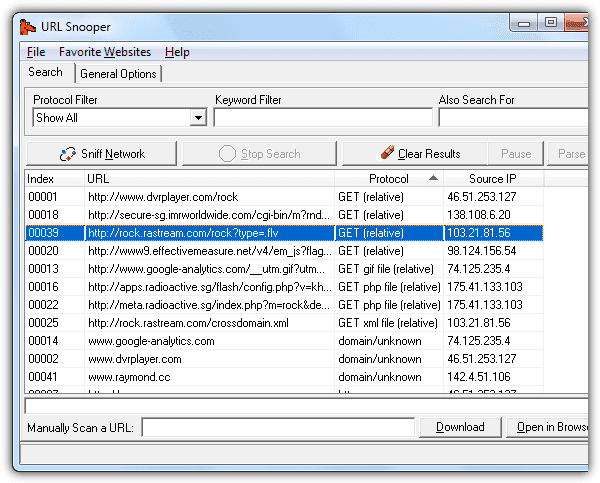Image resolution: width=600 pixels, height=483 pixels.
Task: Maximize the URL Snooper window
Action: coord(551,23)
